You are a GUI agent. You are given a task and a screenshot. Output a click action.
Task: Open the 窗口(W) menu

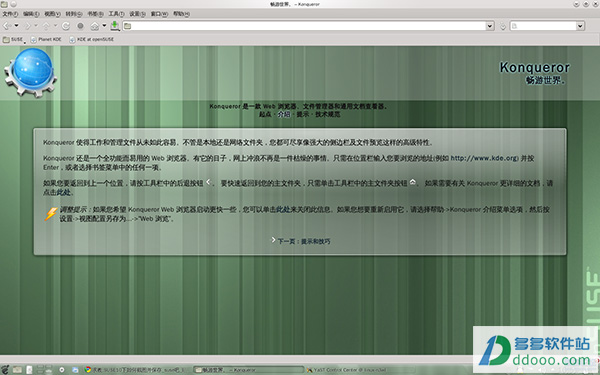pyautogui.click(x=159, y=14)
